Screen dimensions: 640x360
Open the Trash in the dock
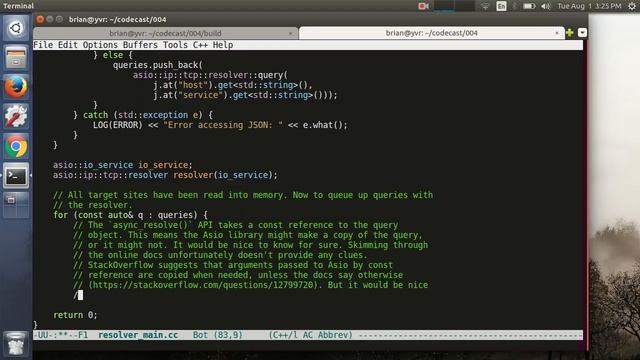[x=16, y=344]
